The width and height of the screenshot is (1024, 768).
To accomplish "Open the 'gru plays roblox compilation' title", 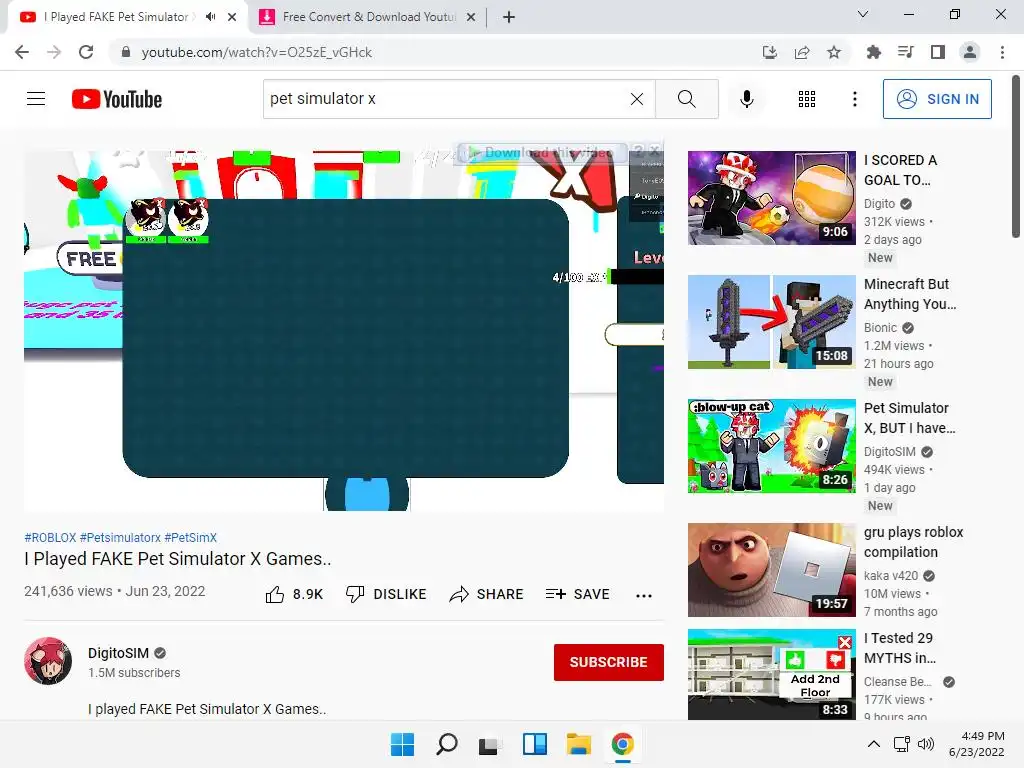I will point(914,542).
